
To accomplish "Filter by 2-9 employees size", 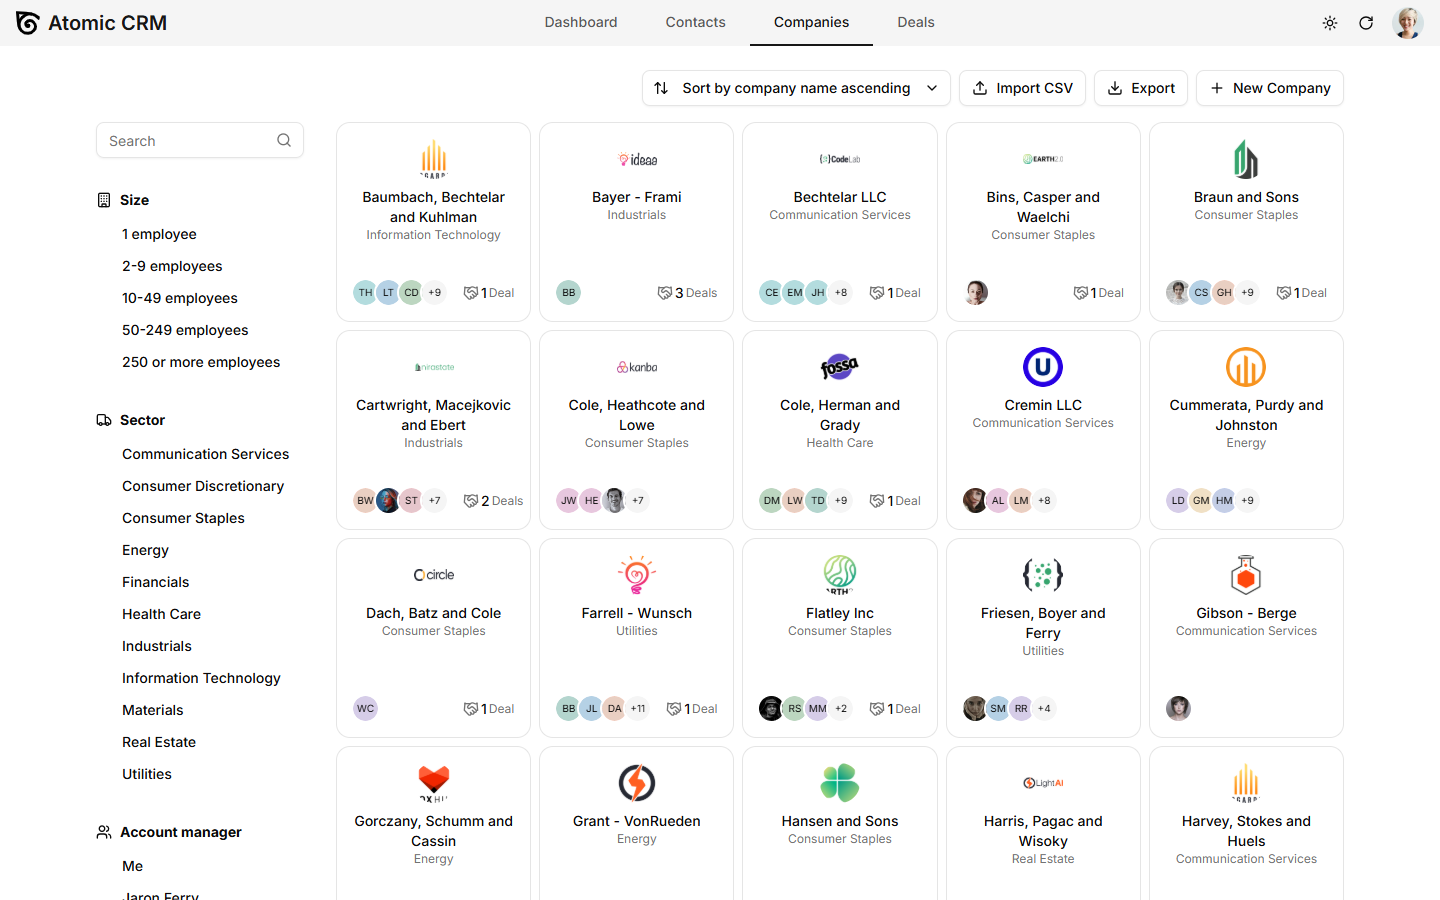I will click(x=172, y=266).
